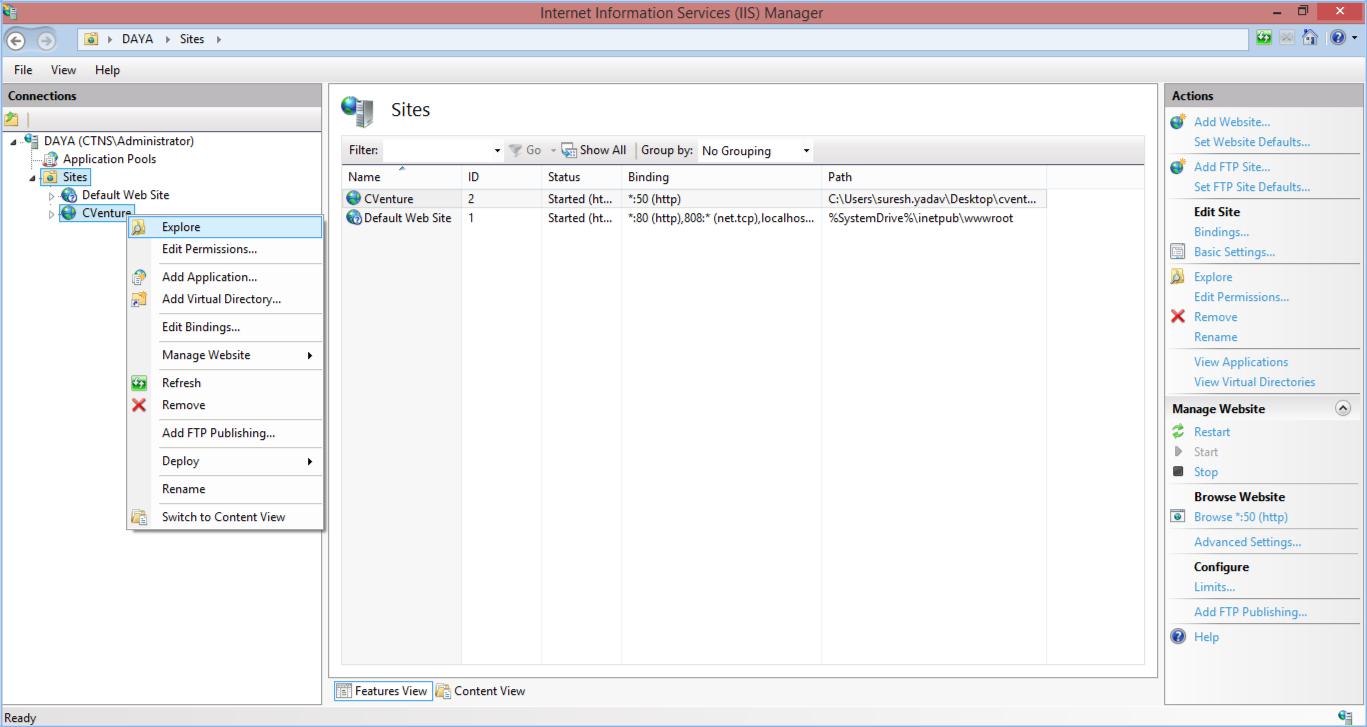Screen dimensions: 1367x727
Task: Click the Advanced Settings link
Action: point(1247,542)
